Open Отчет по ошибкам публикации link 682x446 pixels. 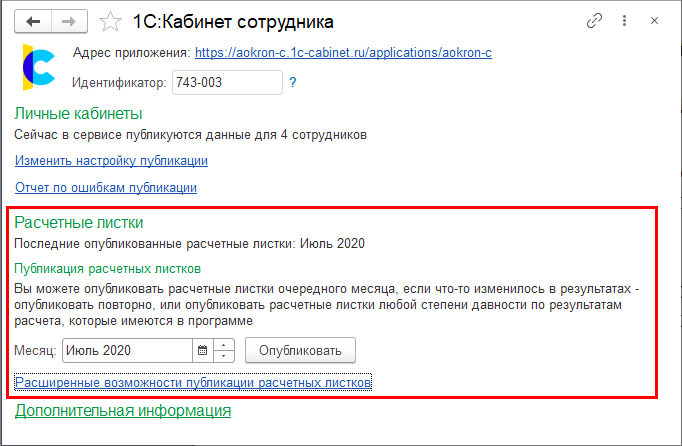[x=106, y=188]
